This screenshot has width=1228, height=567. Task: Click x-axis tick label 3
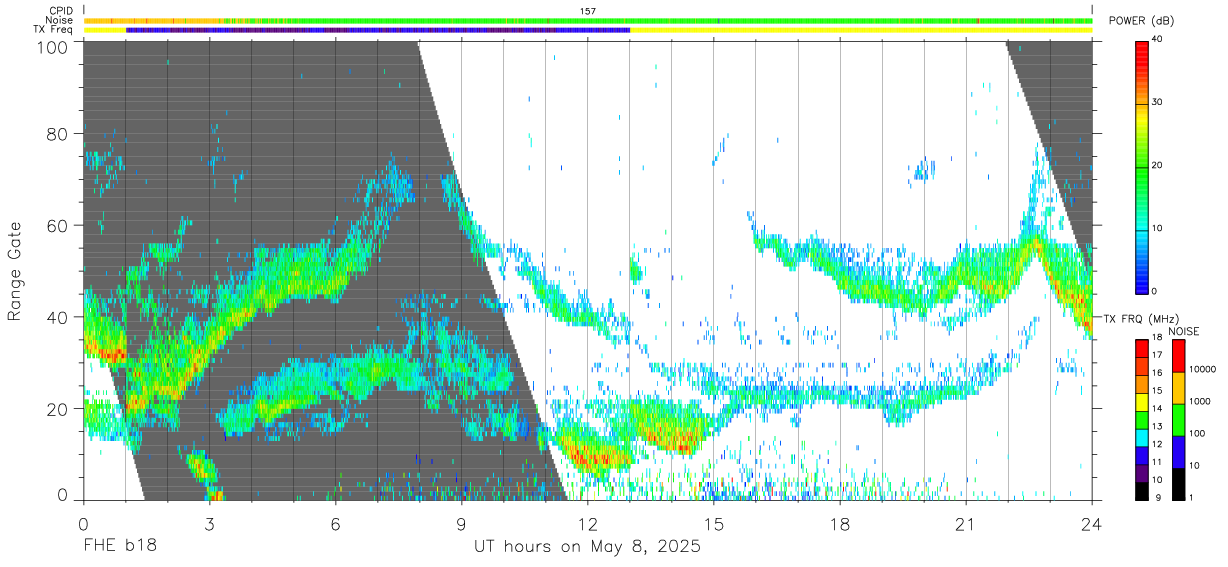209,522
